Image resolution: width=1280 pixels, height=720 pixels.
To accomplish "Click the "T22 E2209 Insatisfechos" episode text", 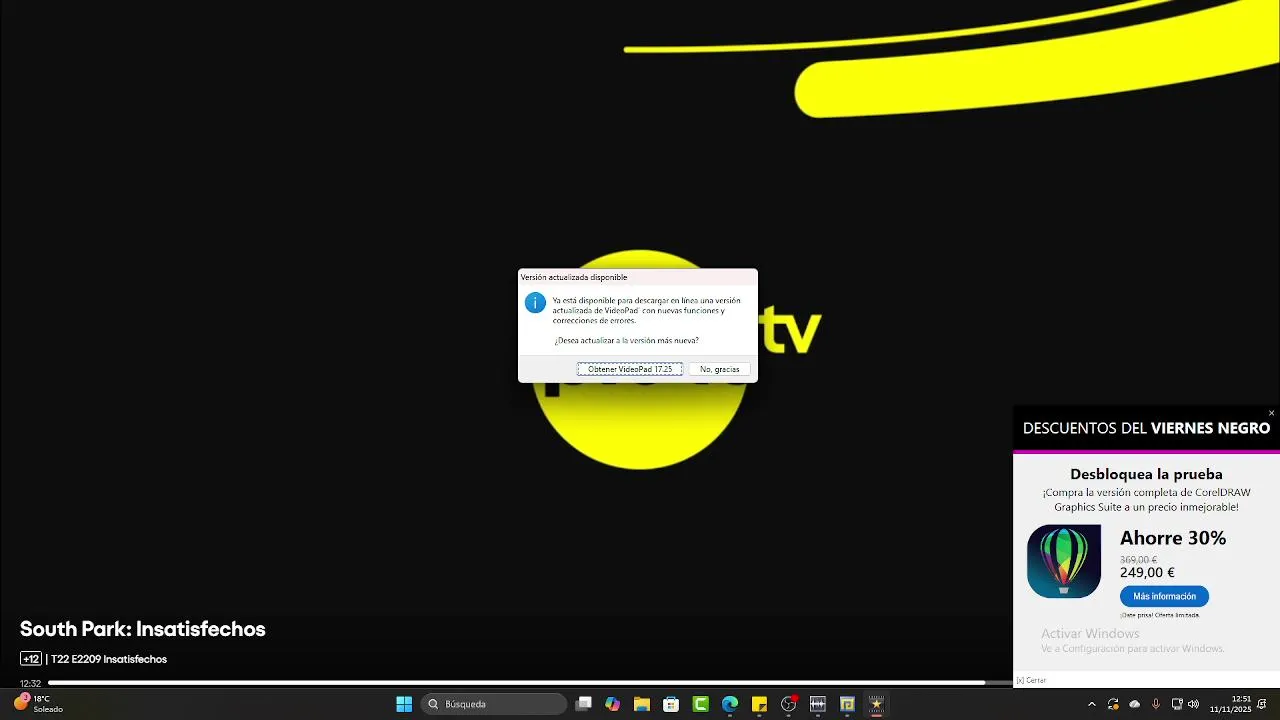I will tap(109, 659).
